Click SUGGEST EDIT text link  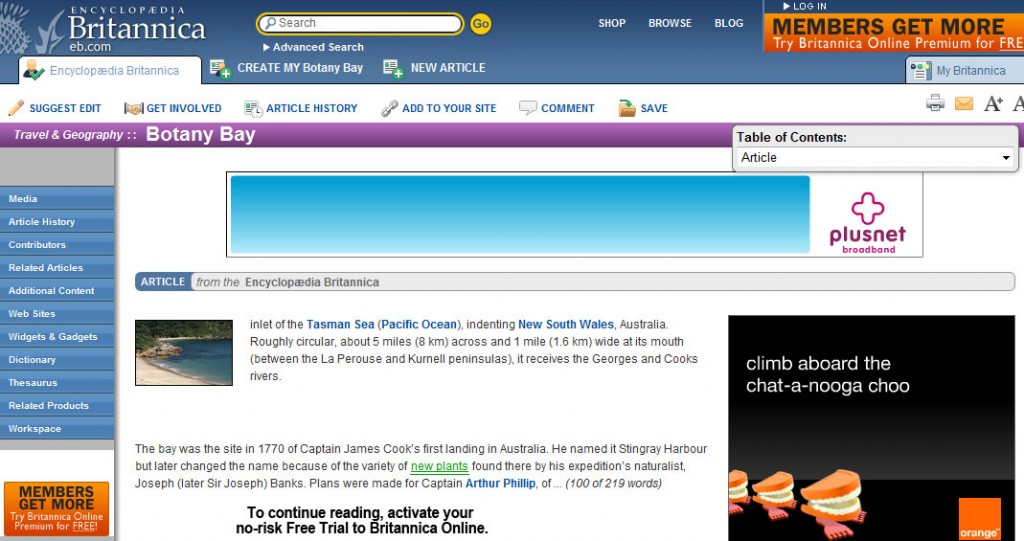65,108
